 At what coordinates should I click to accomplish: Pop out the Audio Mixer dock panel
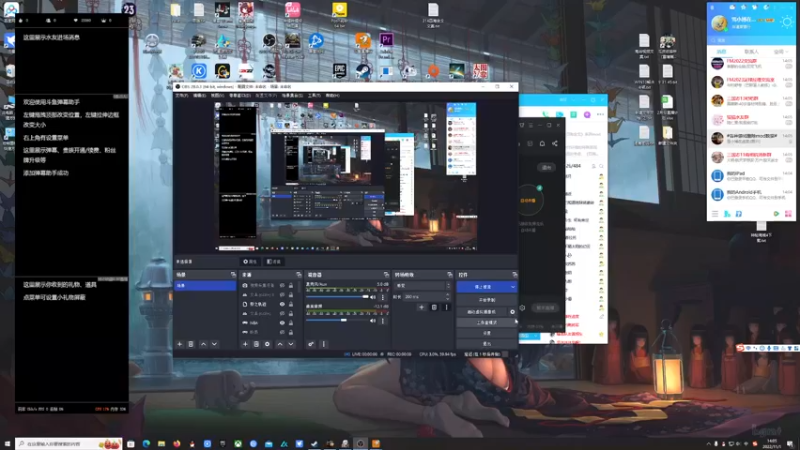(x=386, y=274)
